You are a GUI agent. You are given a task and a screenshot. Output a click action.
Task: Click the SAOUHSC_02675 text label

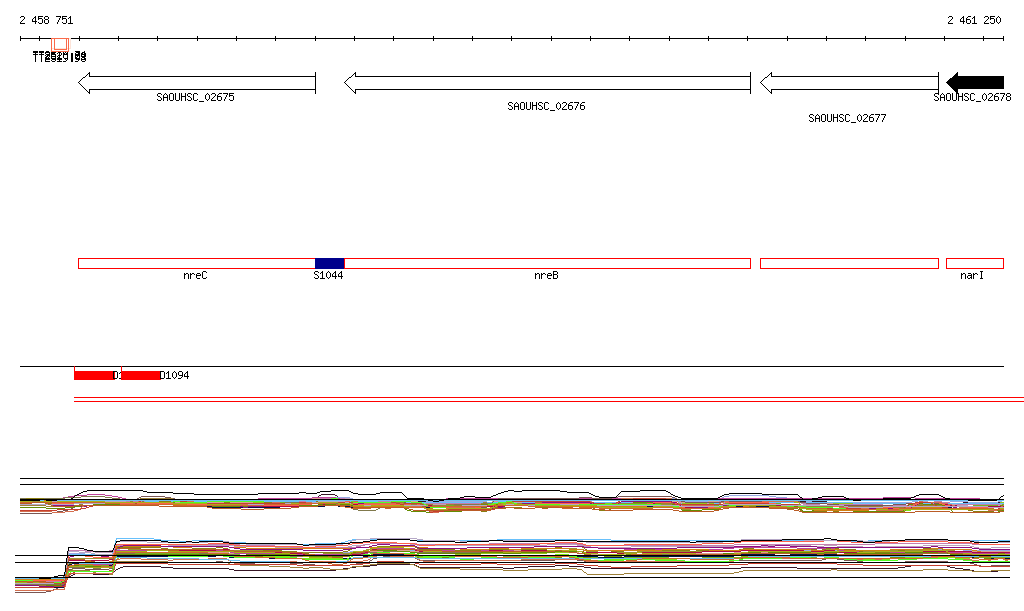(x=195, y=97)
